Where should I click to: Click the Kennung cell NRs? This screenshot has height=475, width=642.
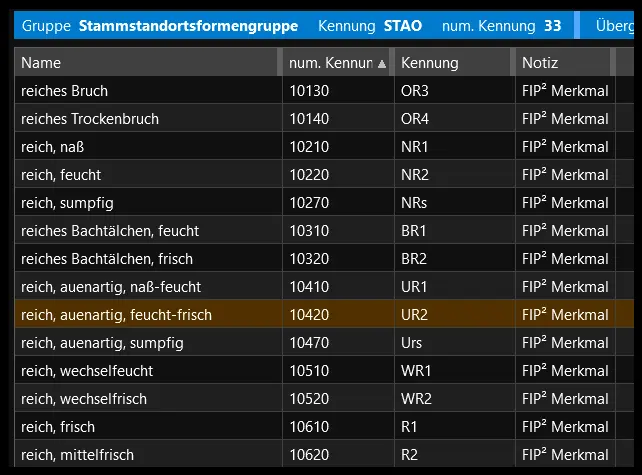click(x=414, y=203)
